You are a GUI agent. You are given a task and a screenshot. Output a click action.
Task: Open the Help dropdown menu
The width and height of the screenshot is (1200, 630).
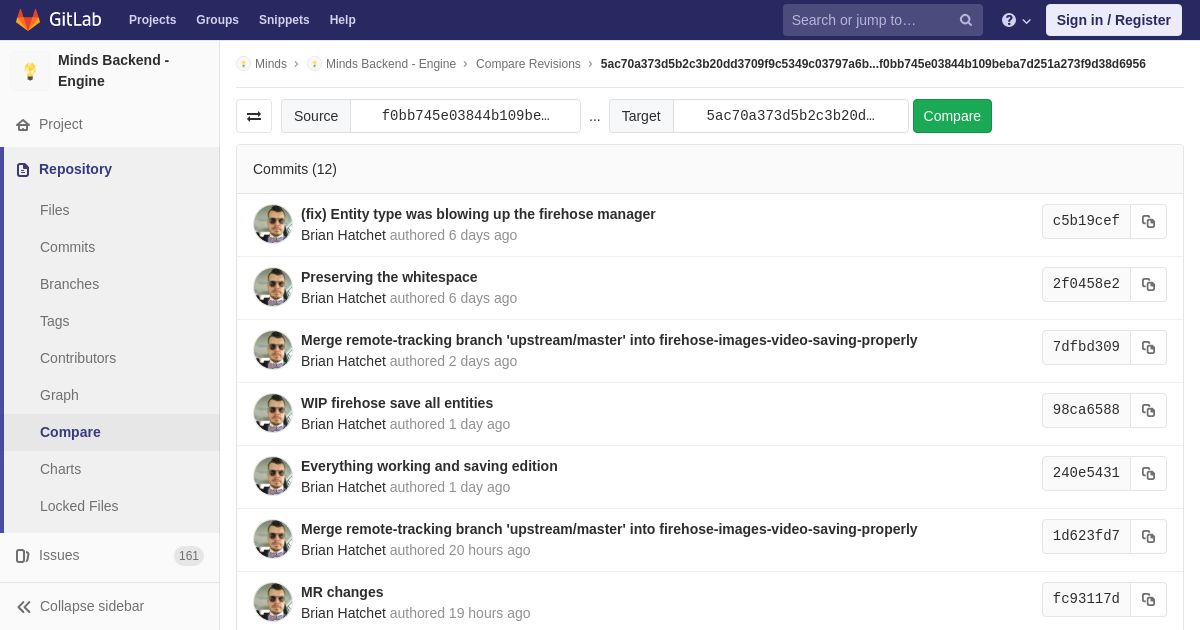(1016, 20)
